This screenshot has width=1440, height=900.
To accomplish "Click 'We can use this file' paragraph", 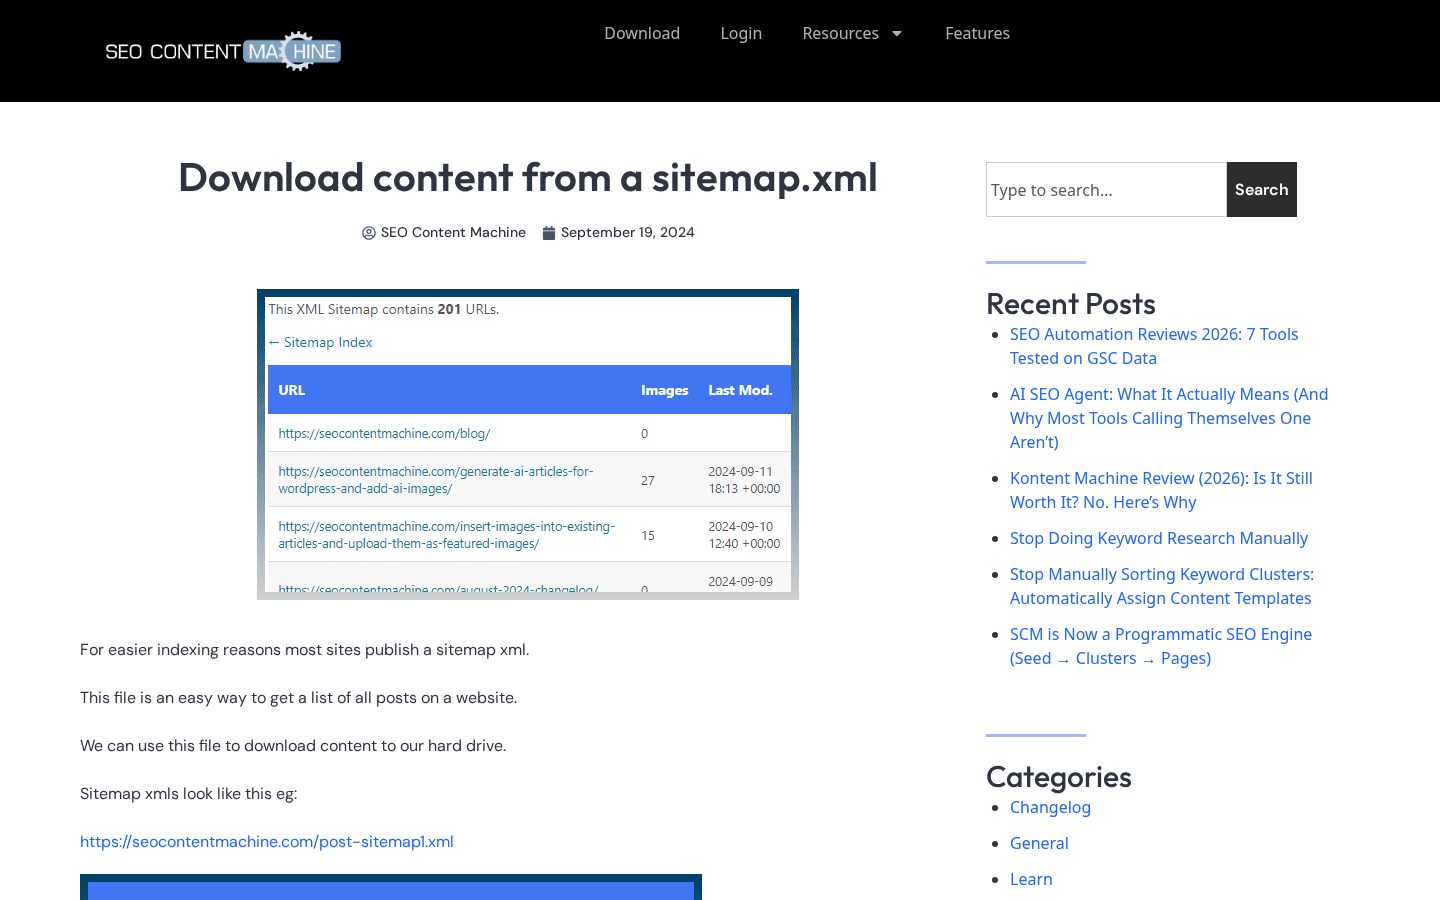I will tap(293, 746).
